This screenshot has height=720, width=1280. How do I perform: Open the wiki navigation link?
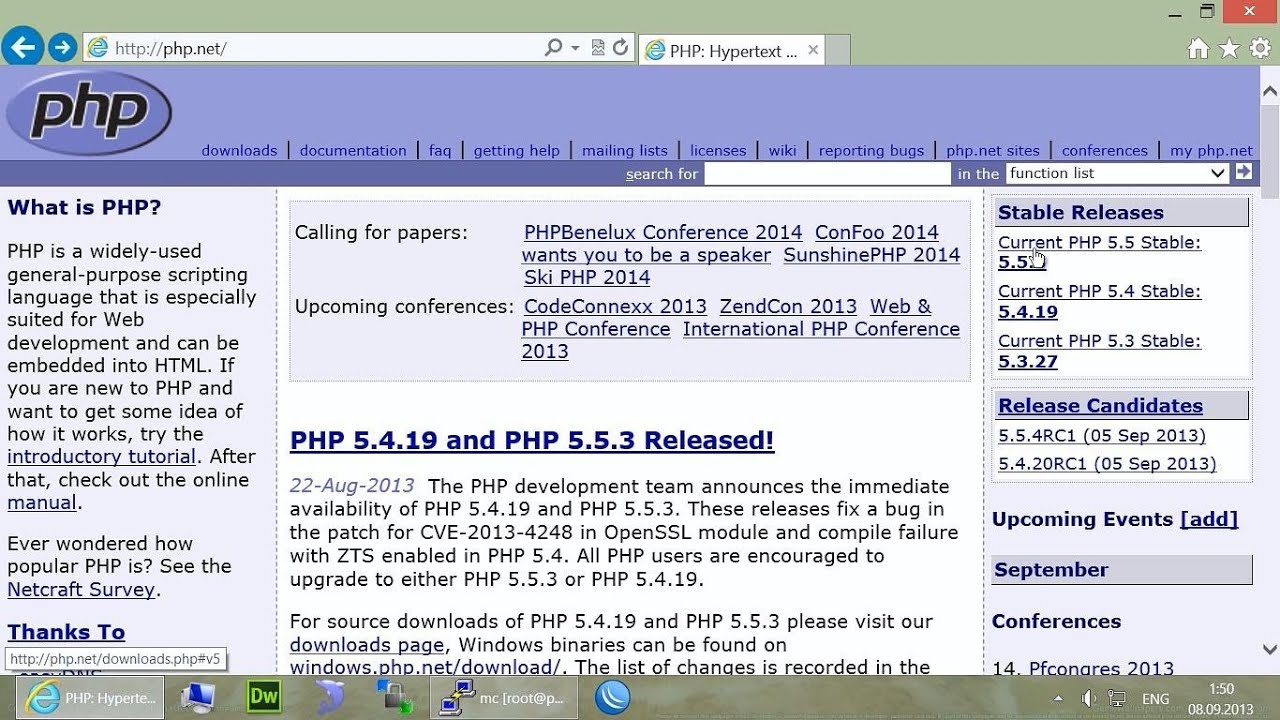point(783,151)
